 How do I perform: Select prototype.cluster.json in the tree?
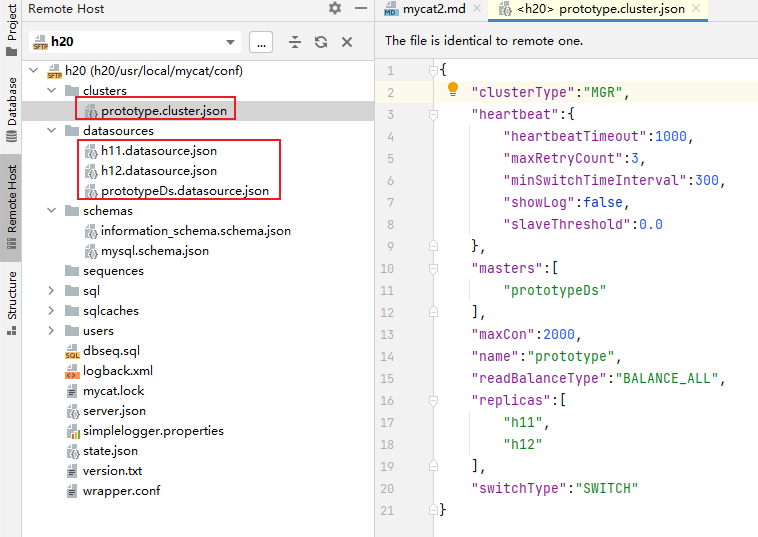(164, 111)
